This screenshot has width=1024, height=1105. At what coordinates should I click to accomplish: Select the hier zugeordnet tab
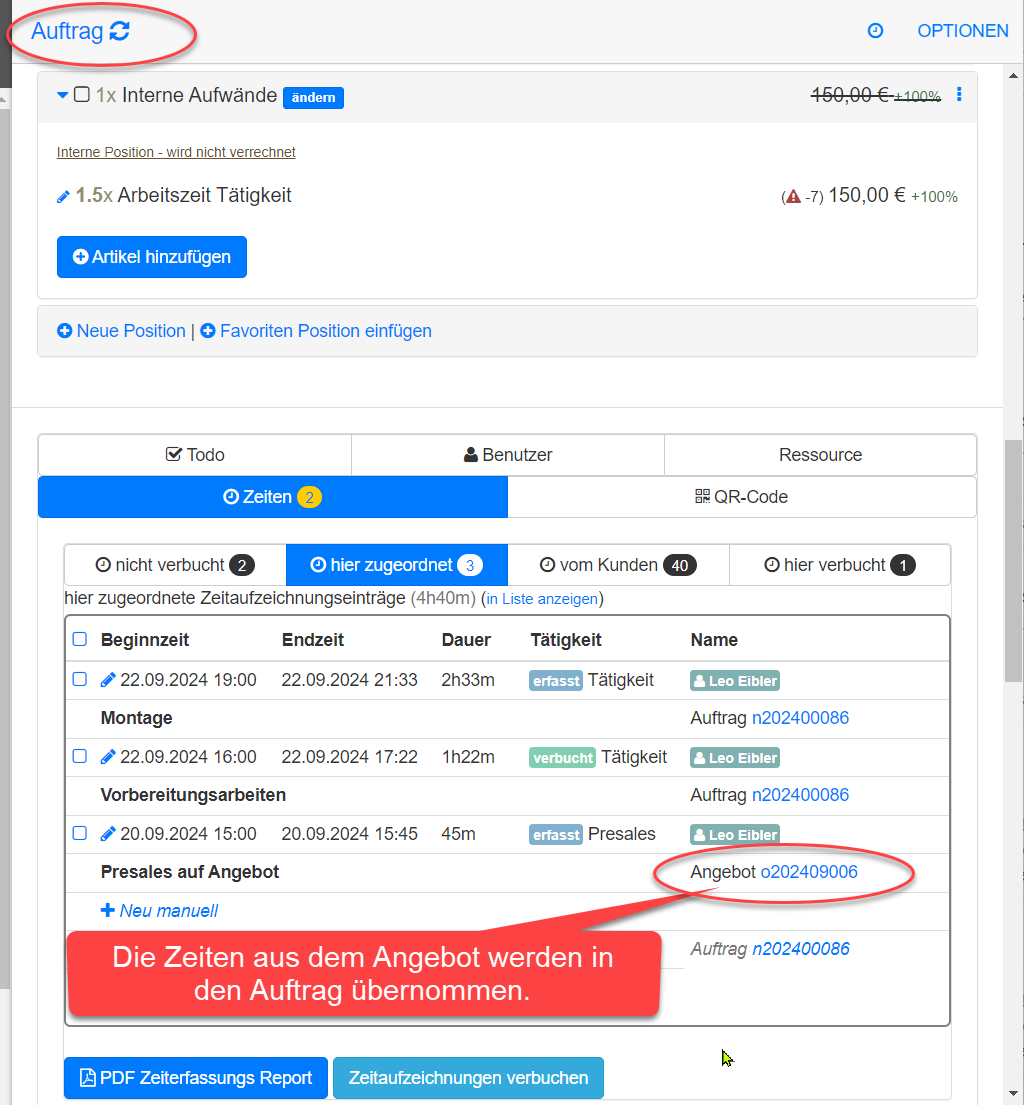[x=397, y=565]
